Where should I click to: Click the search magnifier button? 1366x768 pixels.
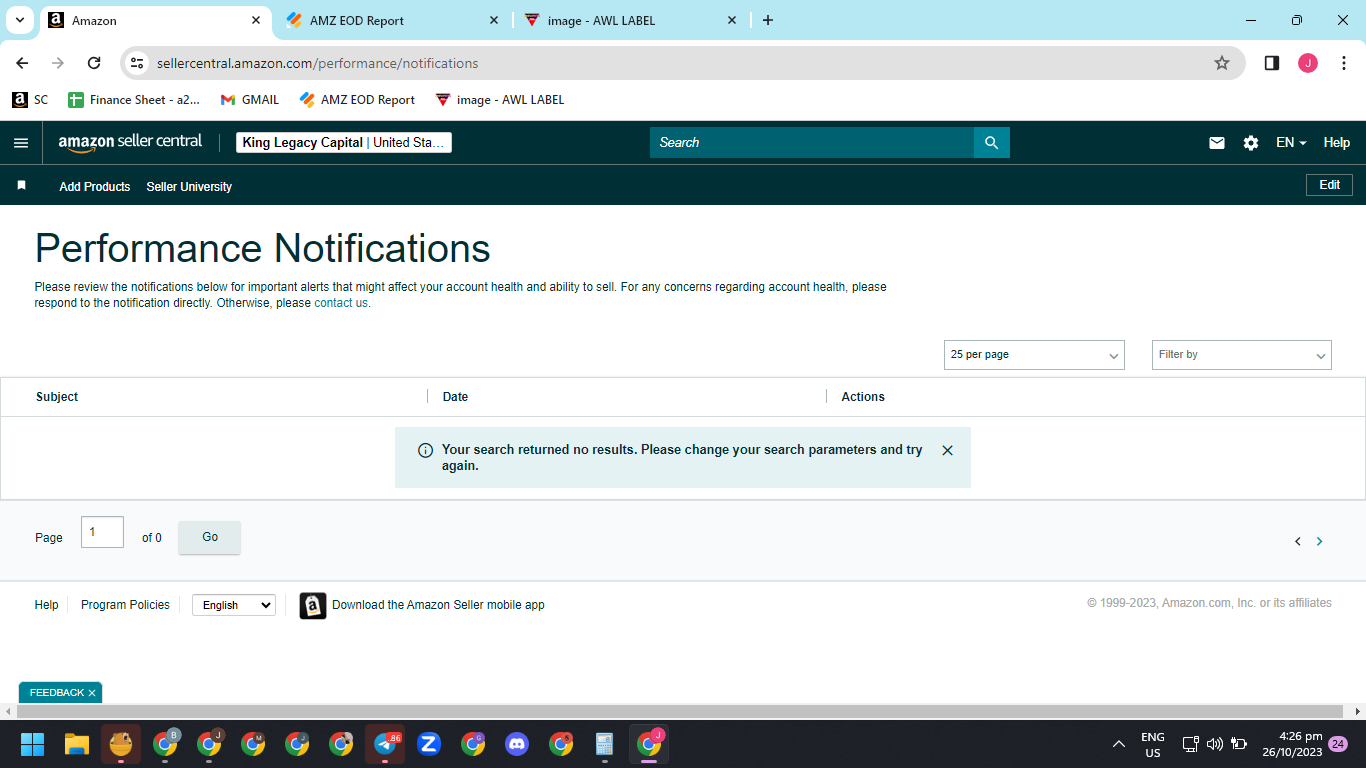[991, 143]
